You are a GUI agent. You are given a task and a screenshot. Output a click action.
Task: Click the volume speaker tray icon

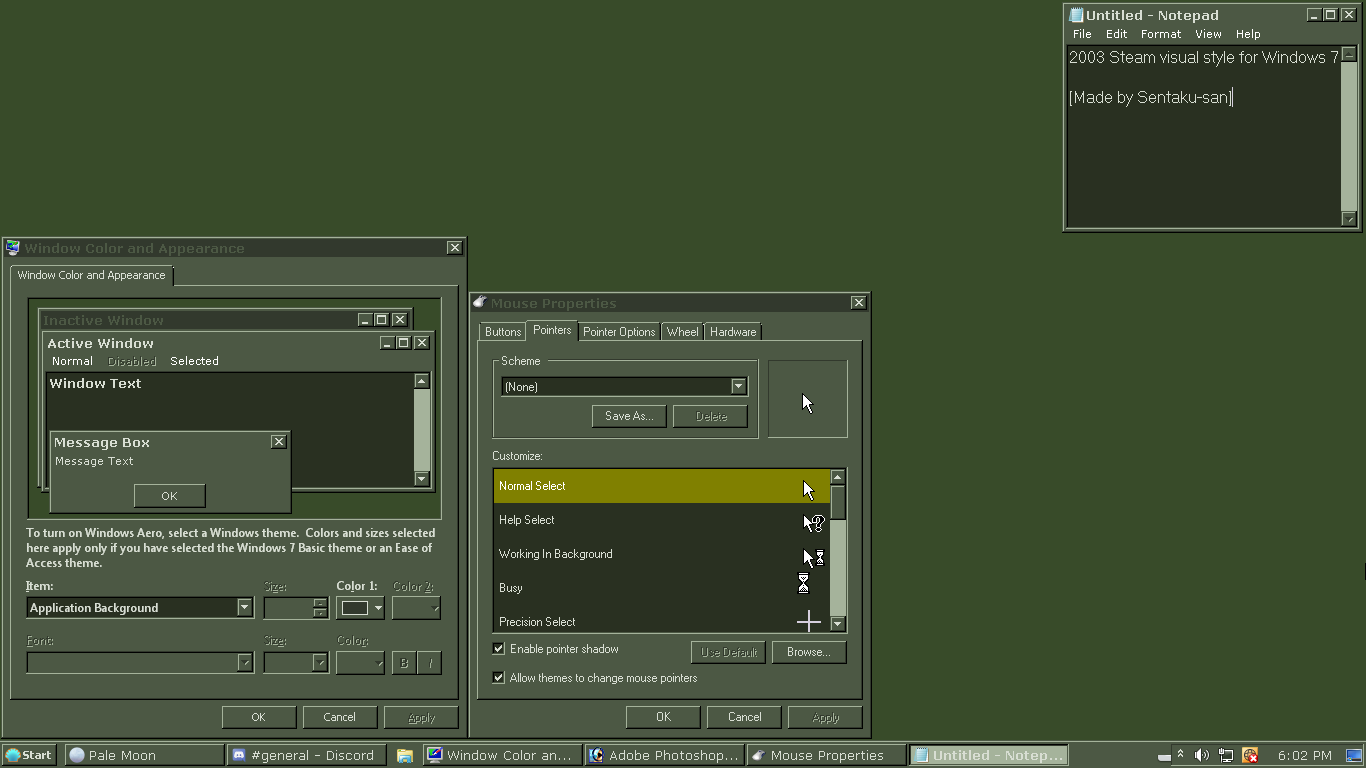1202,755
